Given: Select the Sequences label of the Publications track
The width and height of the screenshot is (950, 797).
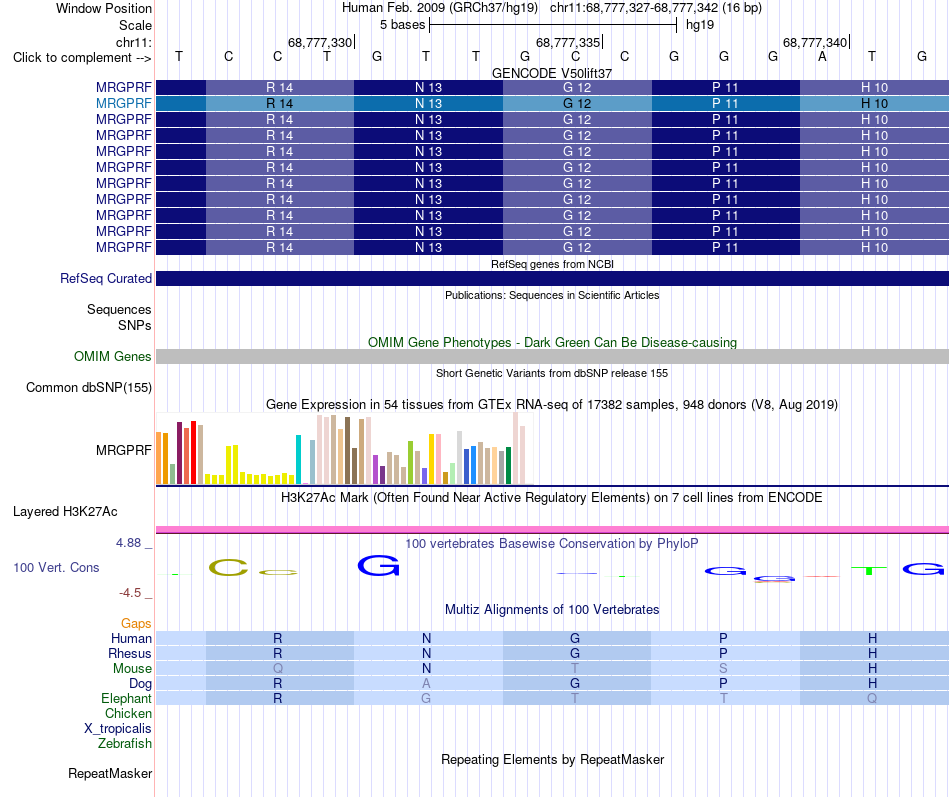Looking at the screenshot, I should click(x=119, y=310).
